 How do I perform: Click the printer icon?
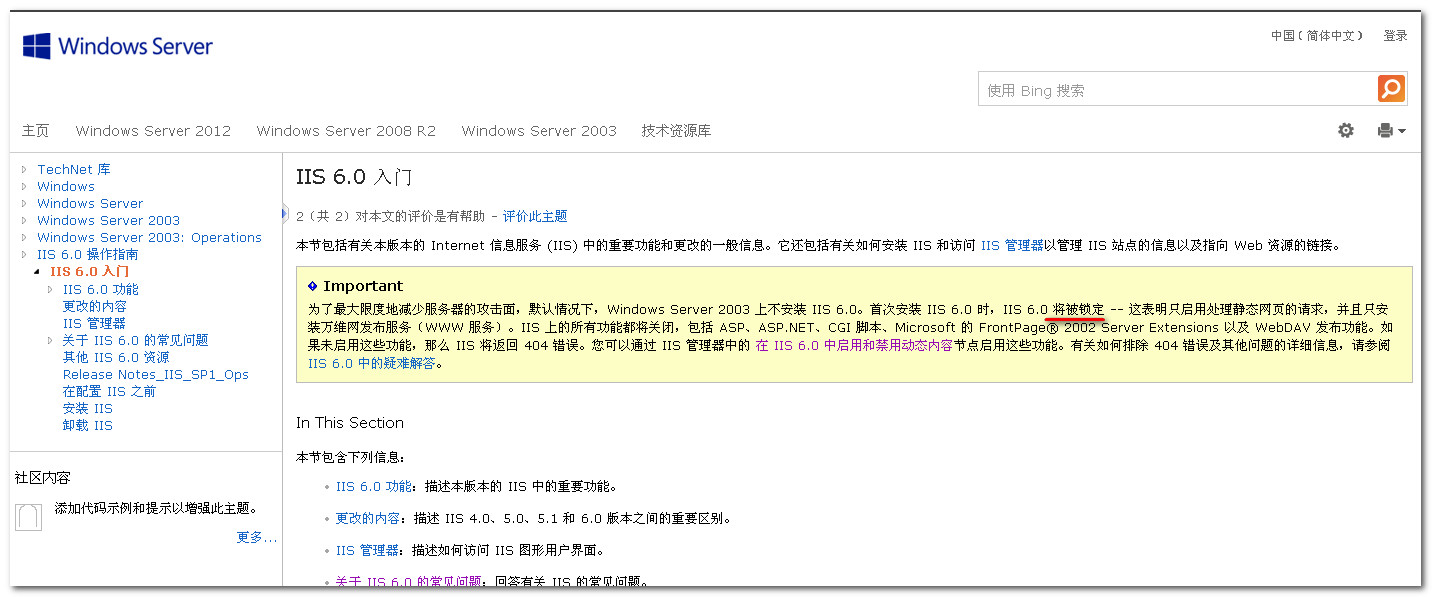(x=1385, y=130)
